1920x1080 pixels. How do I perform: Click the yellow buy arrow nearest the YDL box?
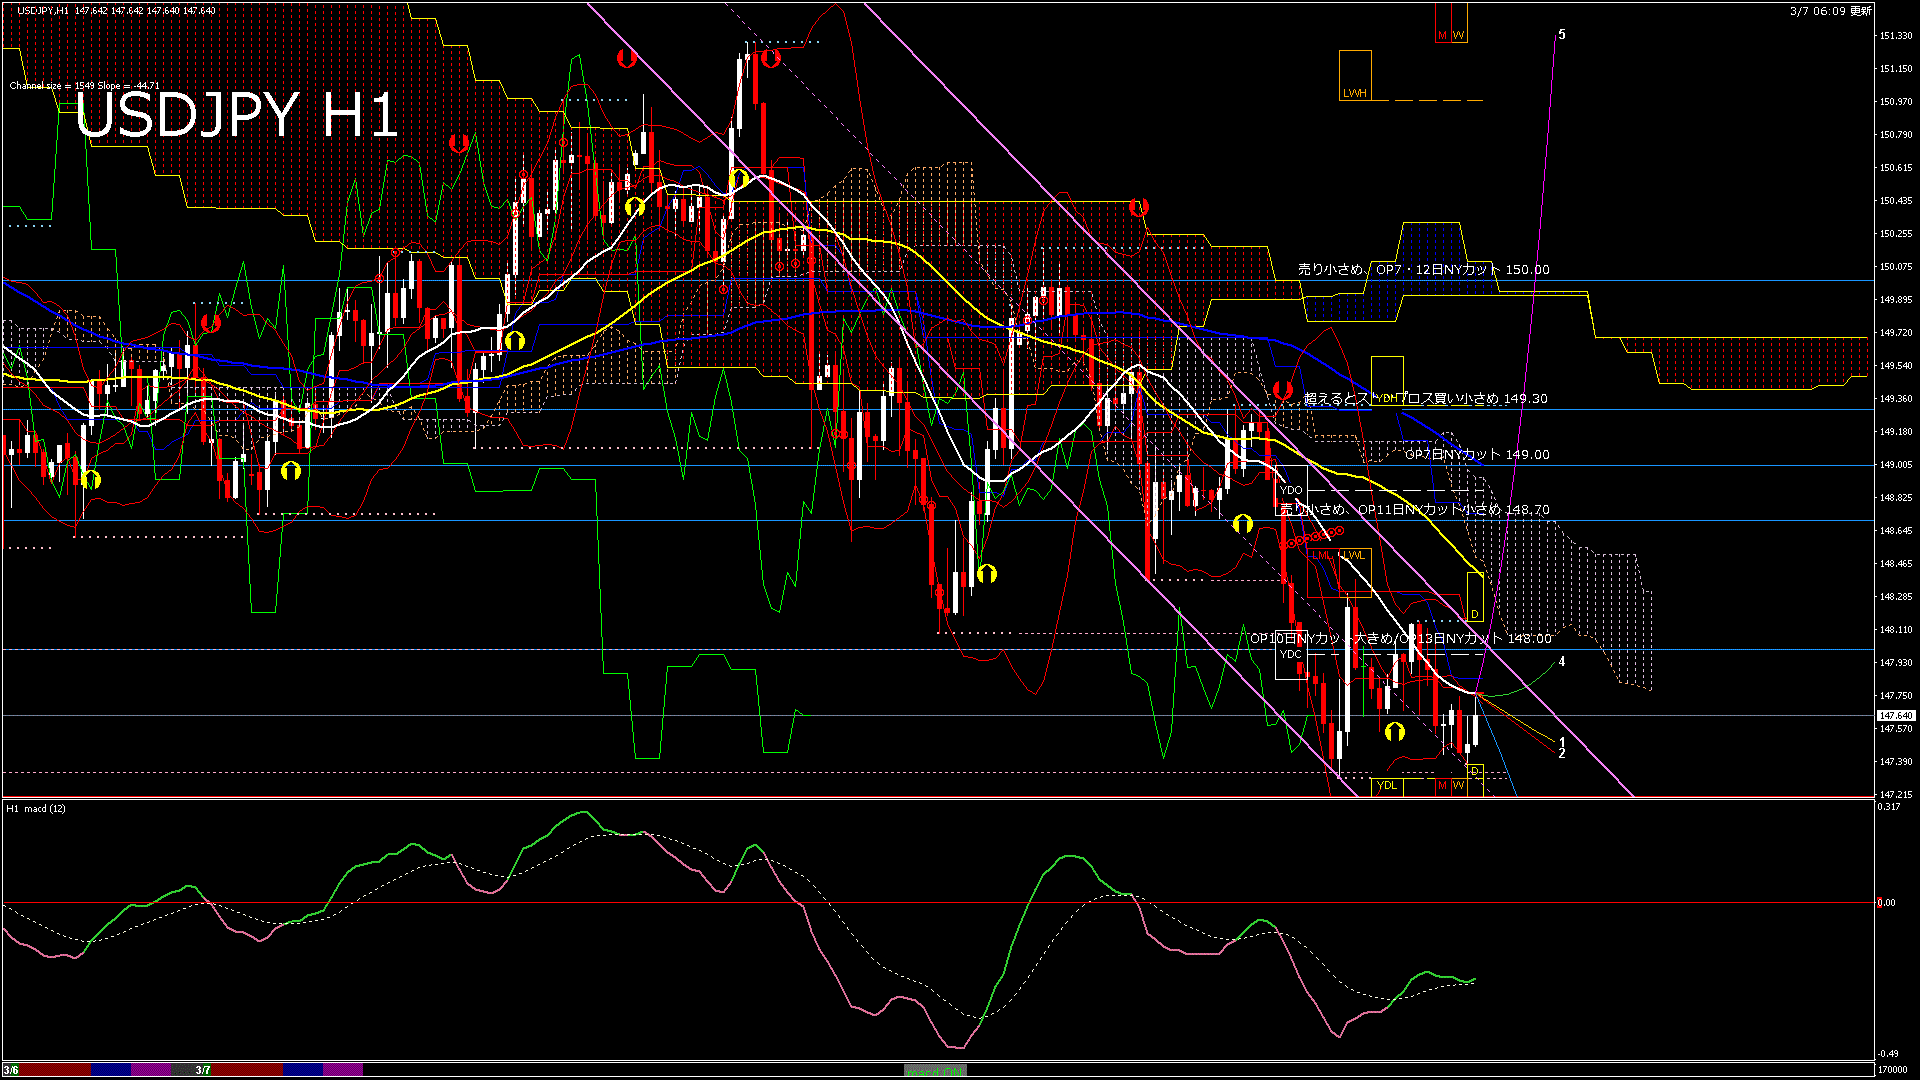[1394, 732]
